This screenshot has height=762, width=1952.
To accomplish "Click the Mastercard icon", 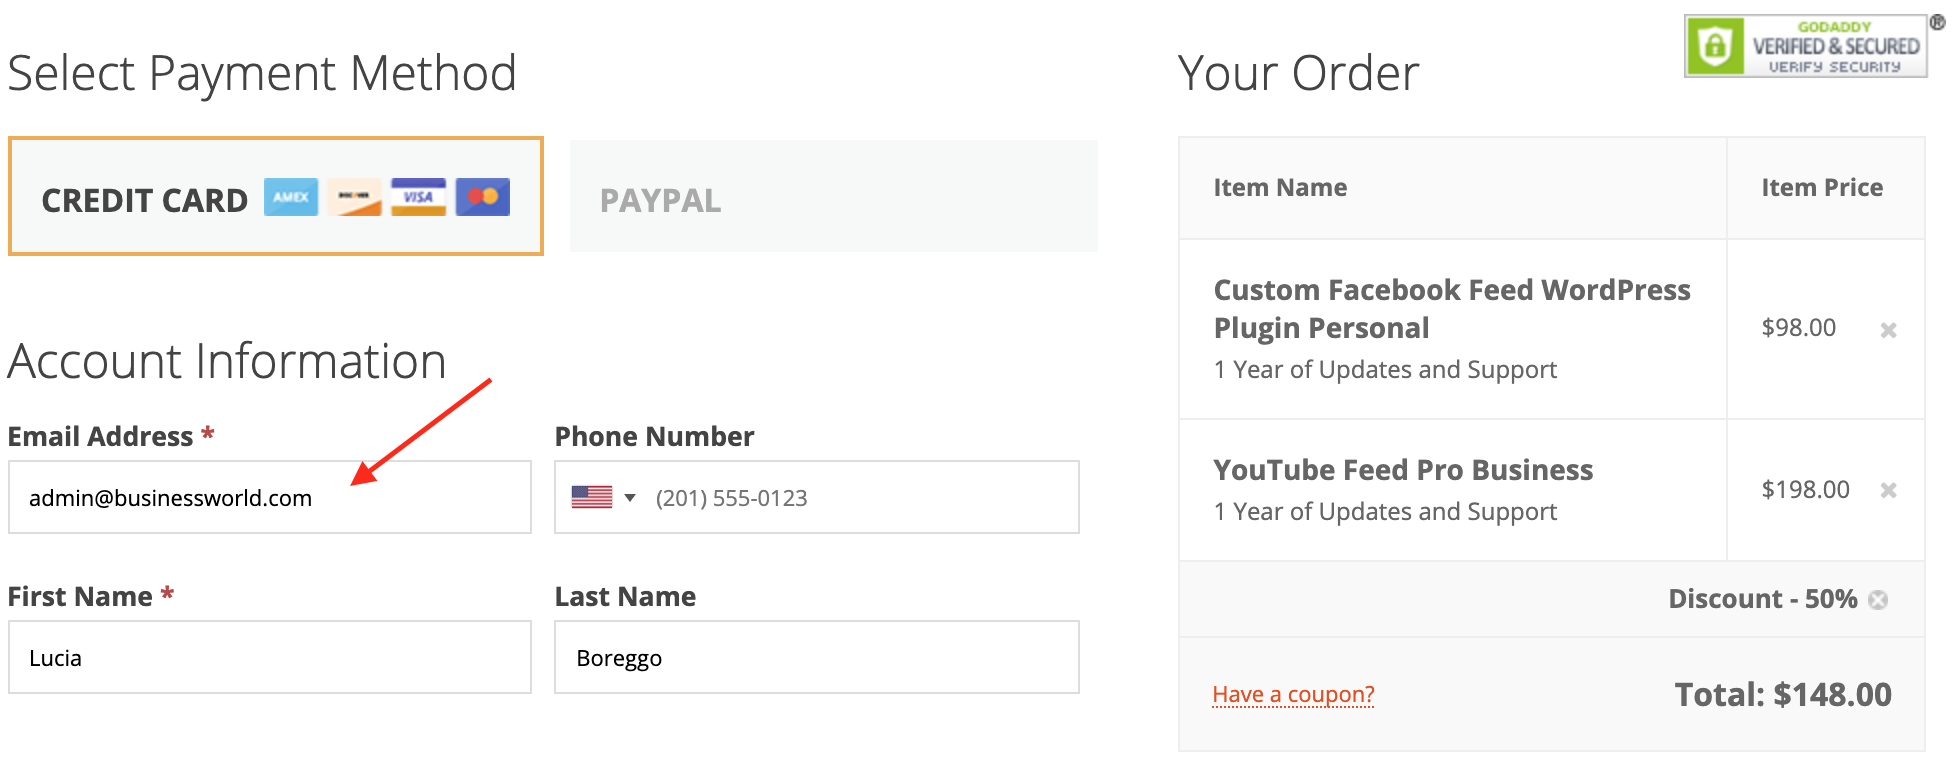I will 483,197.
